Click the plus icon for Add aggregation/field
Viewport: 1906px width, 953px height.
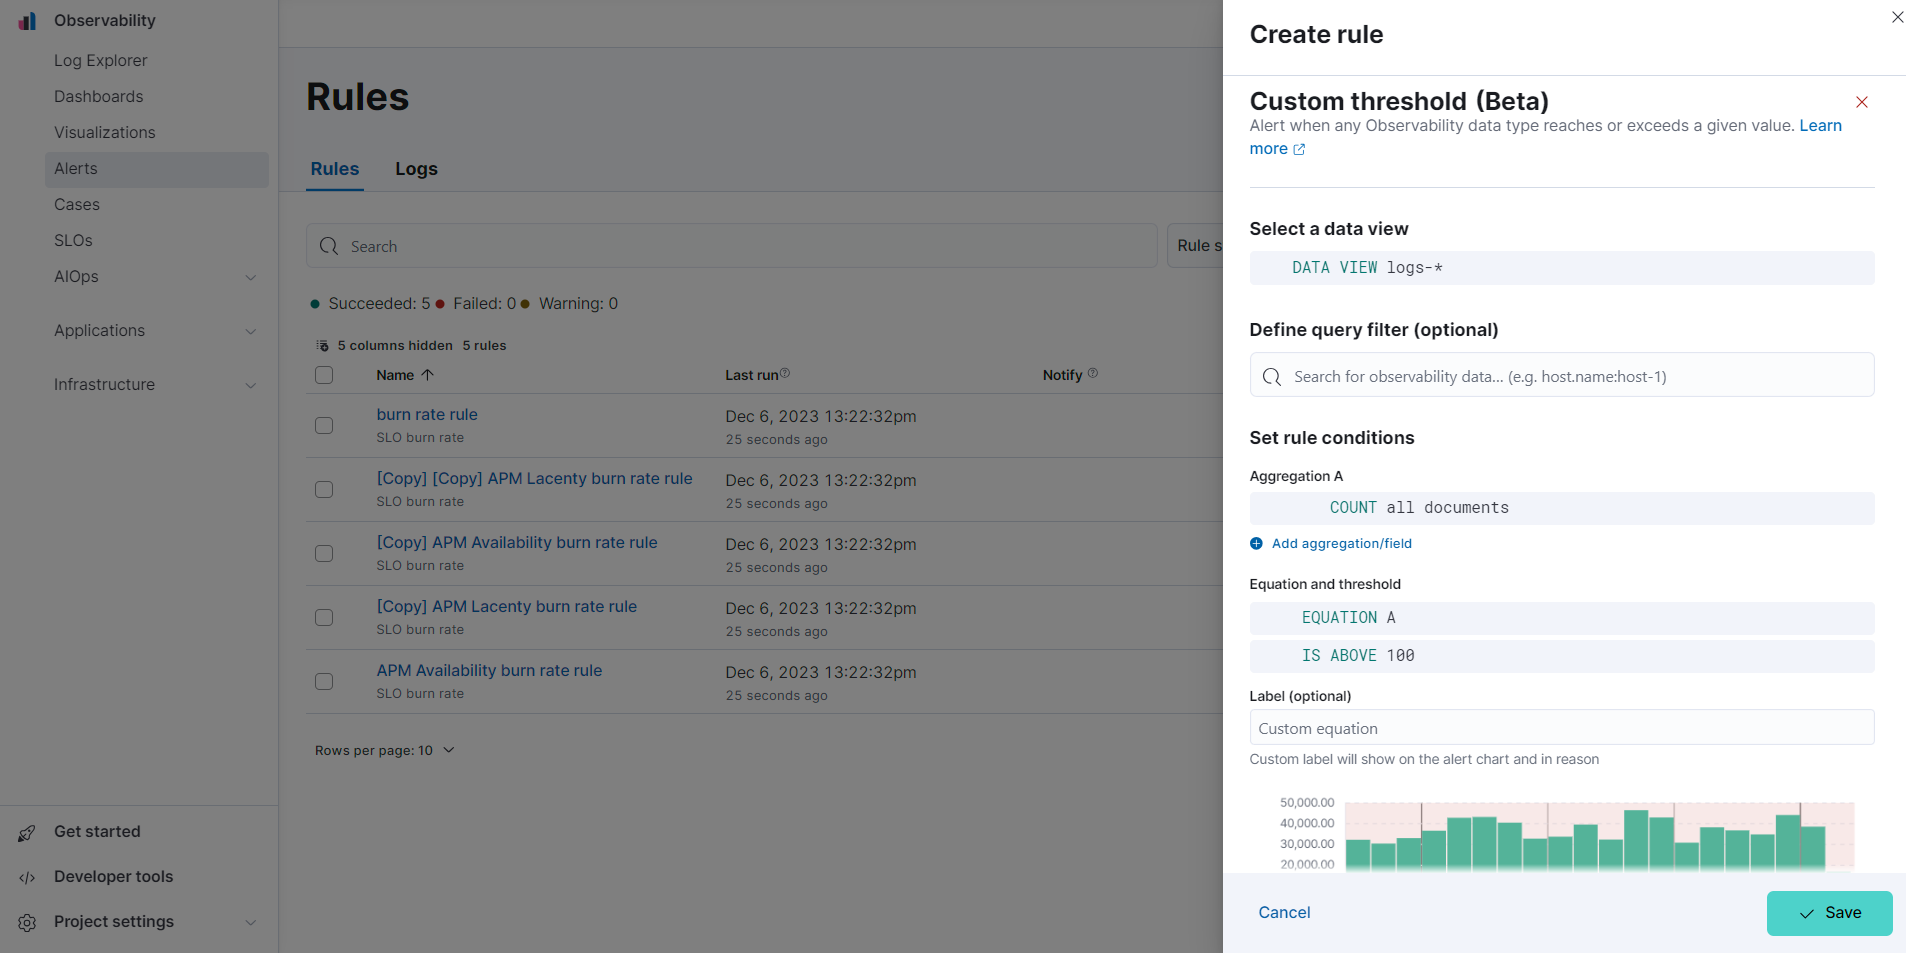1256,544
